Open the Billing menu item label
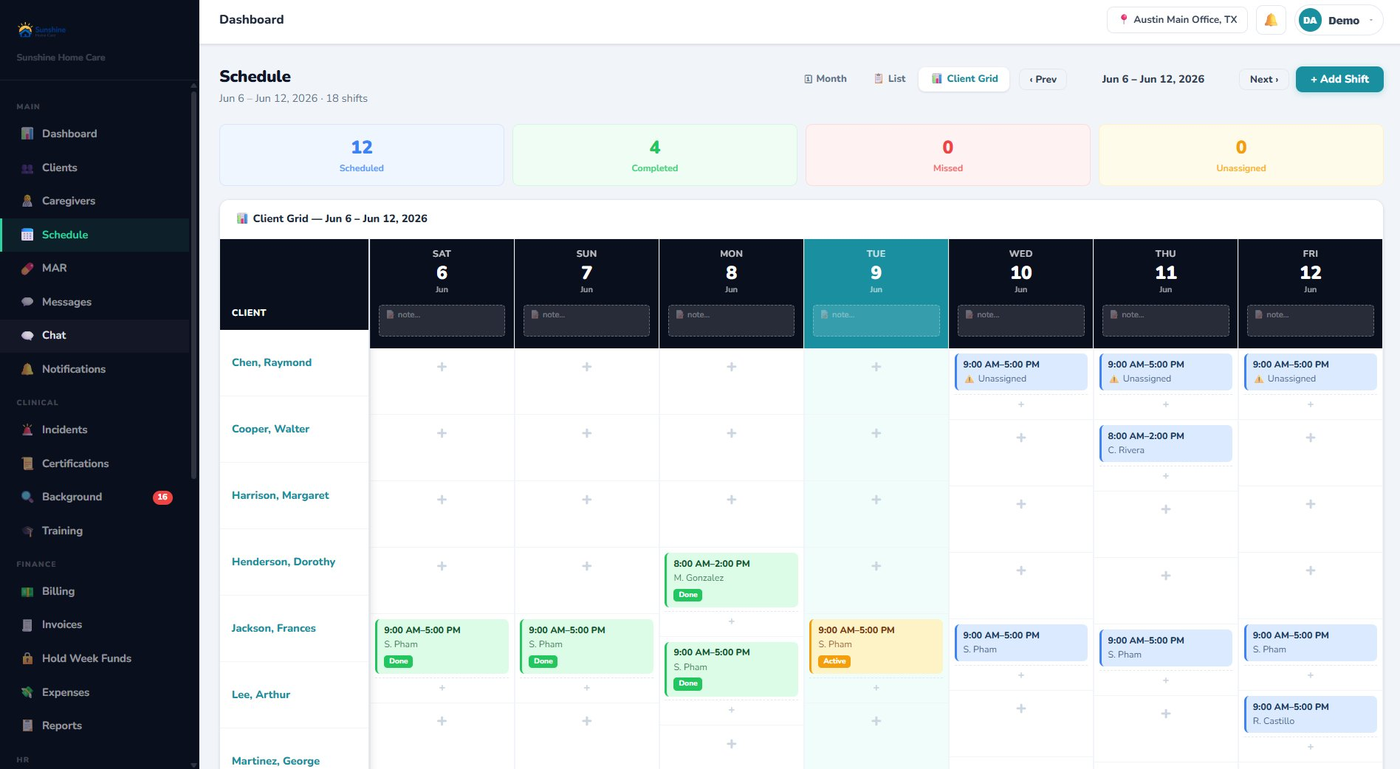Image resolution: width=1400 pixels, height=769 pixels. [58, 592]
